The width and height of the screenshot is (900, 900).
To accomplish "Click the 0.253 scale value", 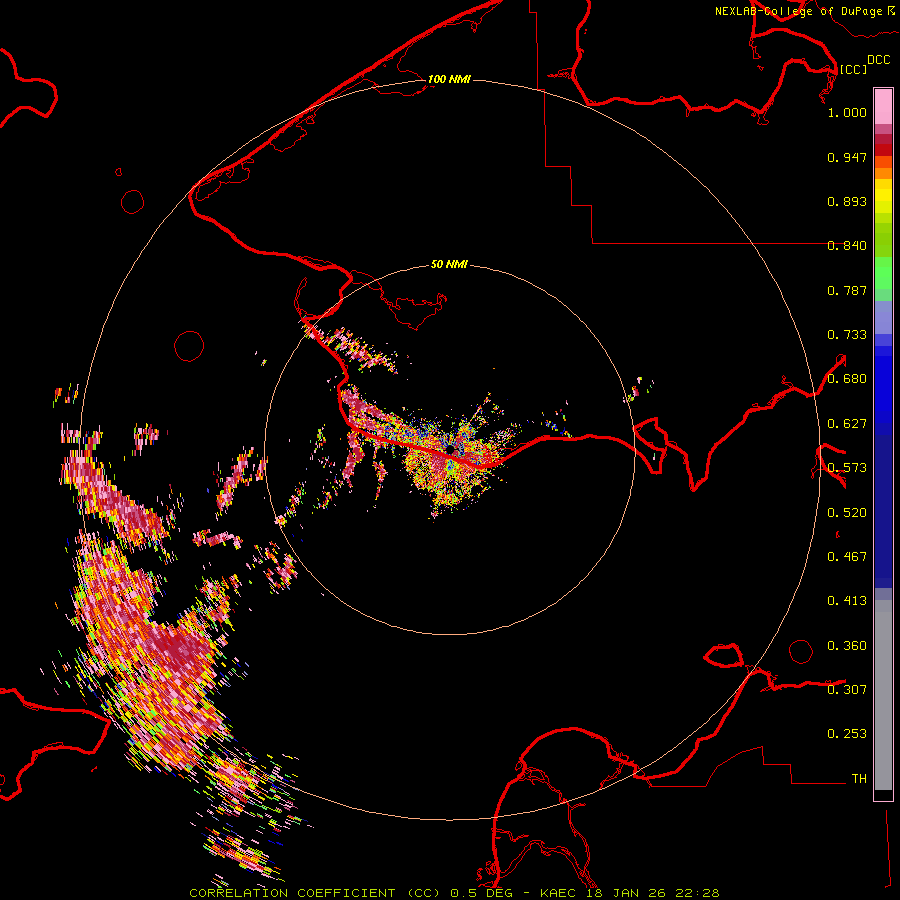I will 847,734.
